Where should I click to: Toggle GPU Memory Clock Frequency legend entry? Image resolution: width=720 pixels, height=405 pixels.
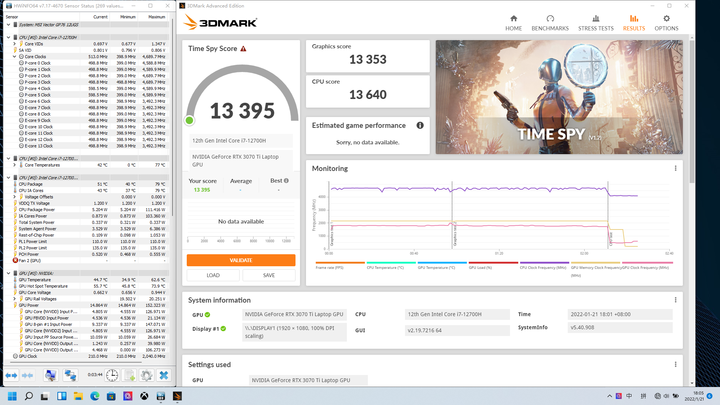pyautogui.click(x=596, y=268)
